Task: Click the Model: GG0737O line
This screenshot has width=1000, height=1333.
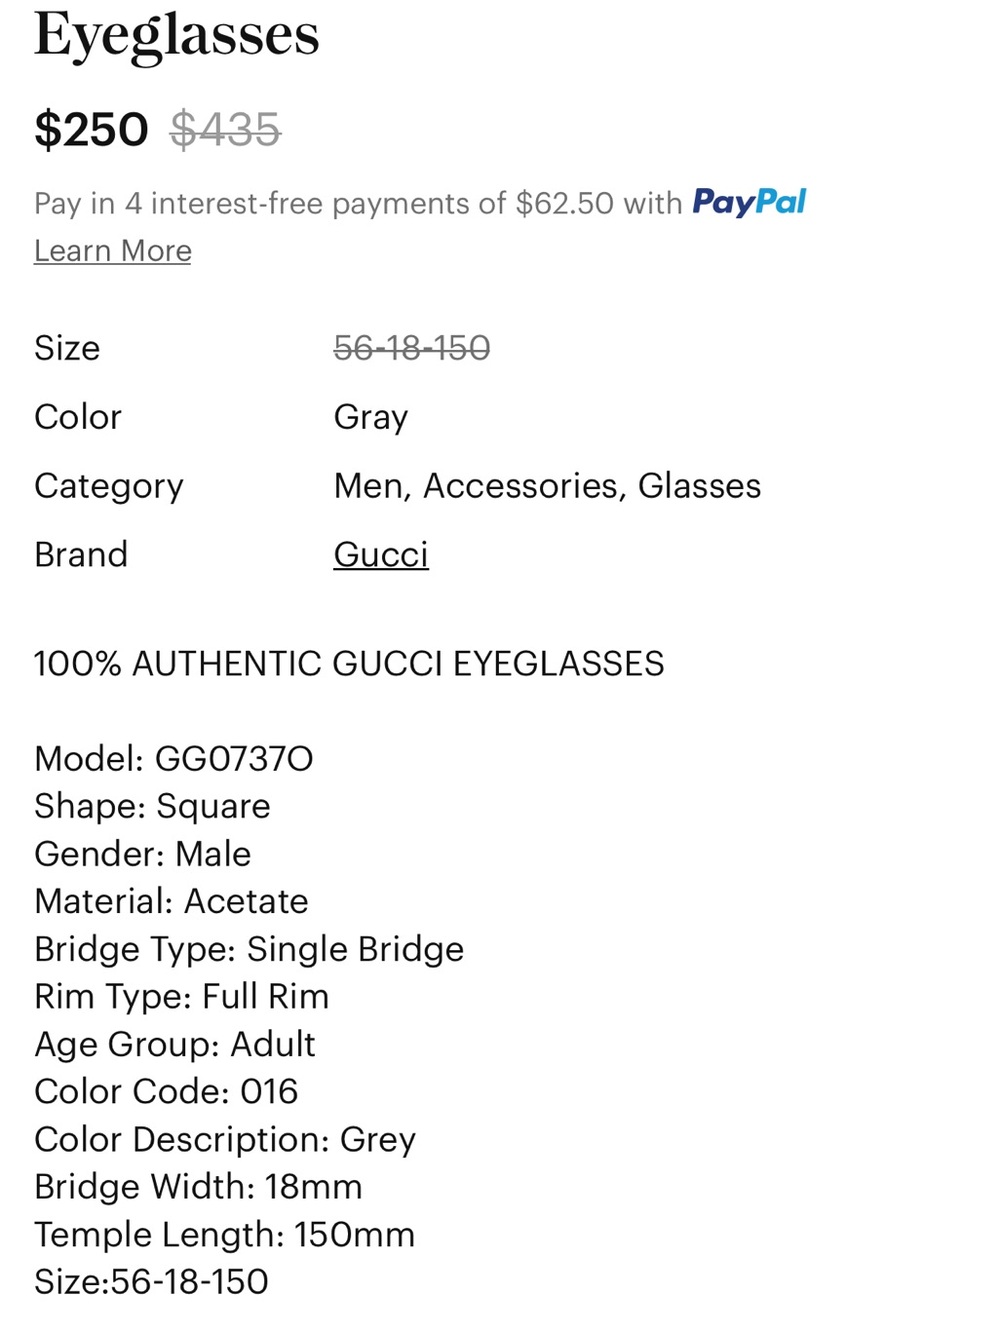Action: pyautogui.click(x=174, y=759)
